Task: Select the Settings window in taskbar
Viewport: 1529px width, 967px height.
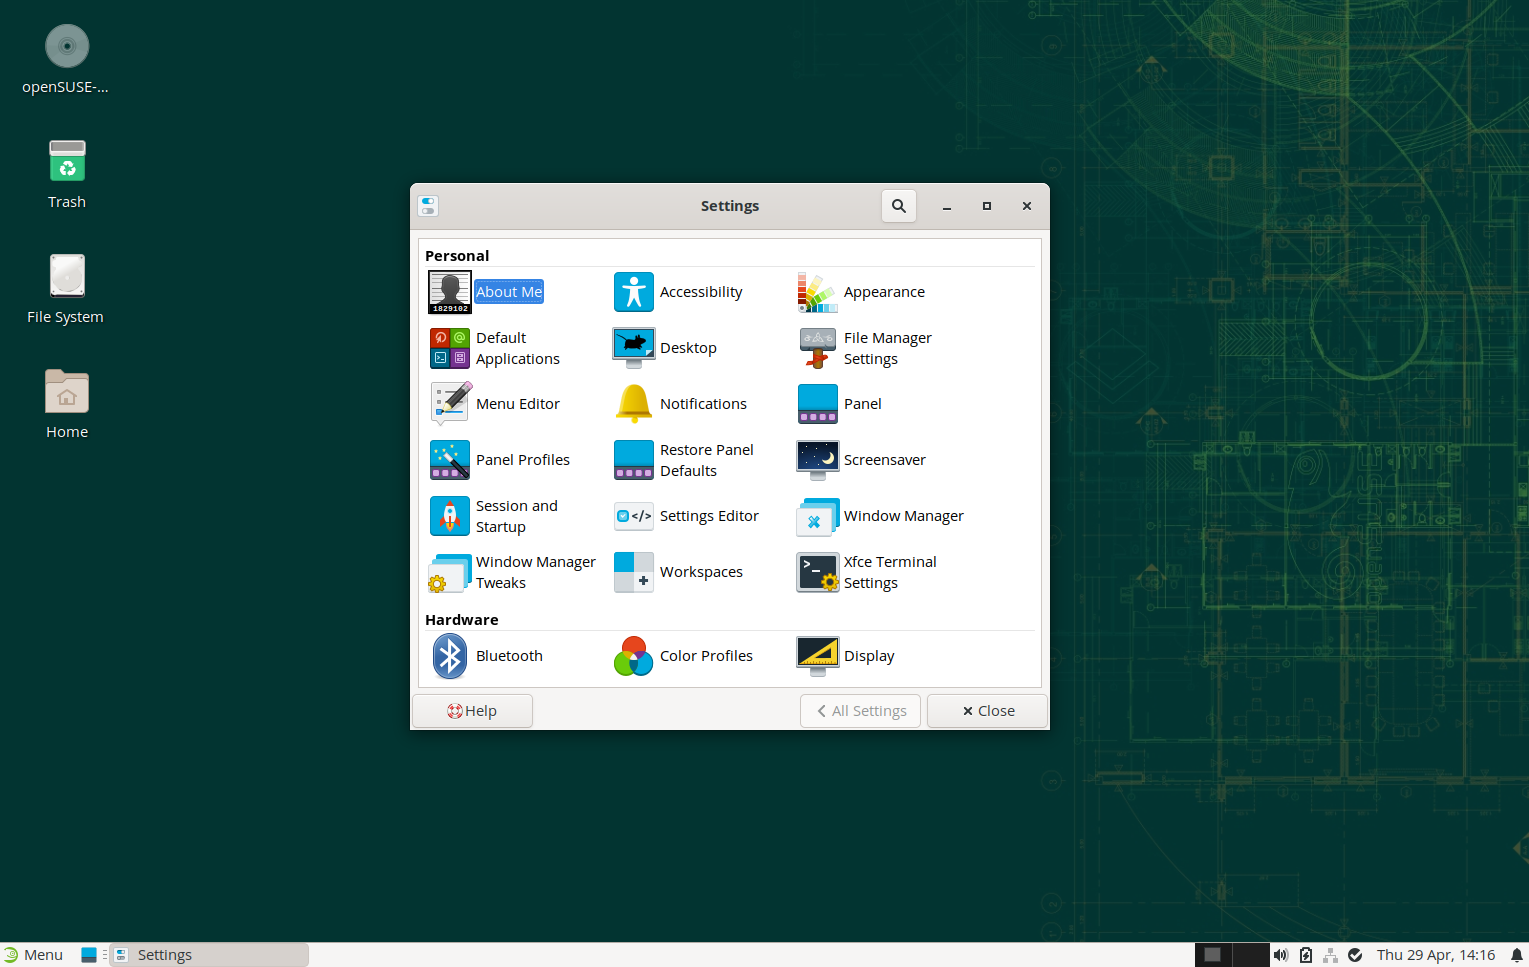Action: (208, 955)
